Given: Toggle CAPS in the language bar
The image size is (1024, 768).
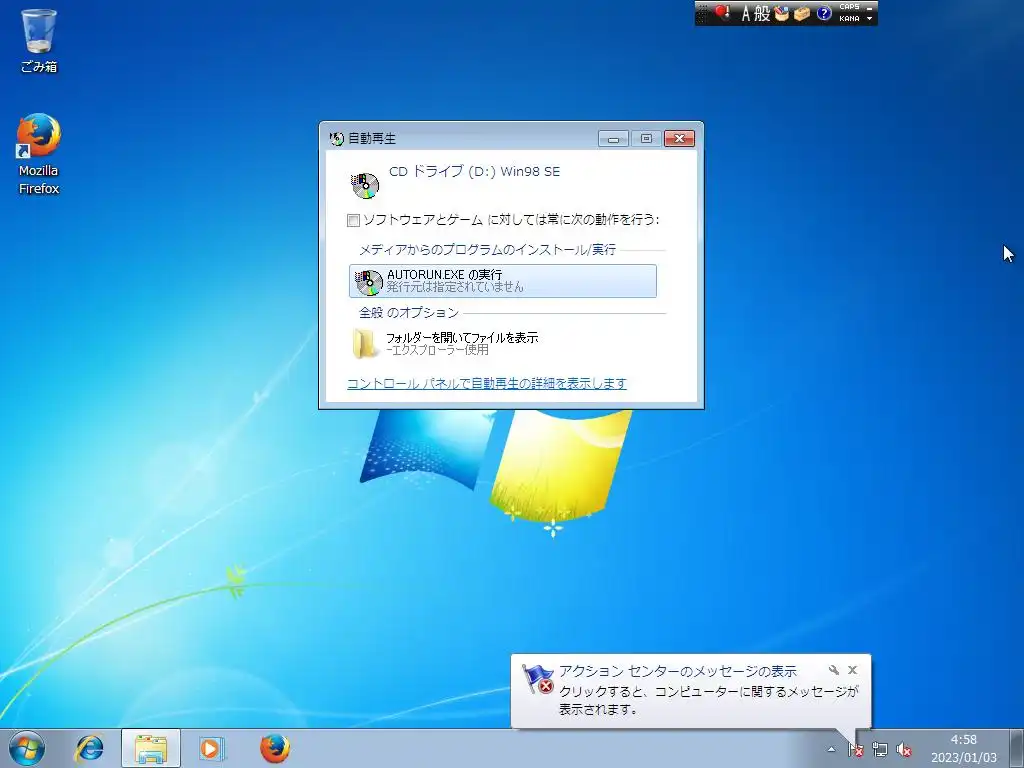Looking at the screenshot, I should [849, 7].
